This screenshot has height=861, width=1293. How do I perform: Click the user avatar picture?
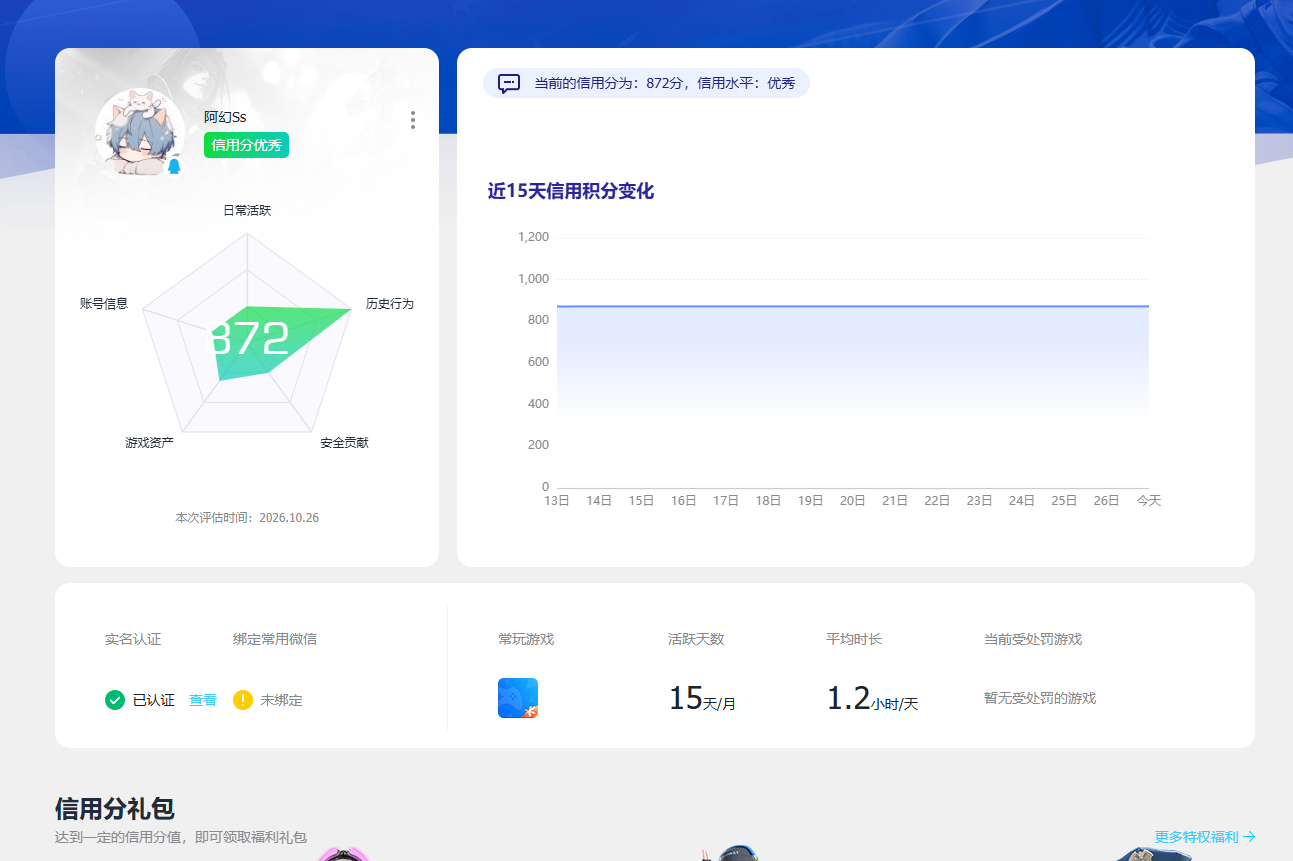tap(140, 132)
